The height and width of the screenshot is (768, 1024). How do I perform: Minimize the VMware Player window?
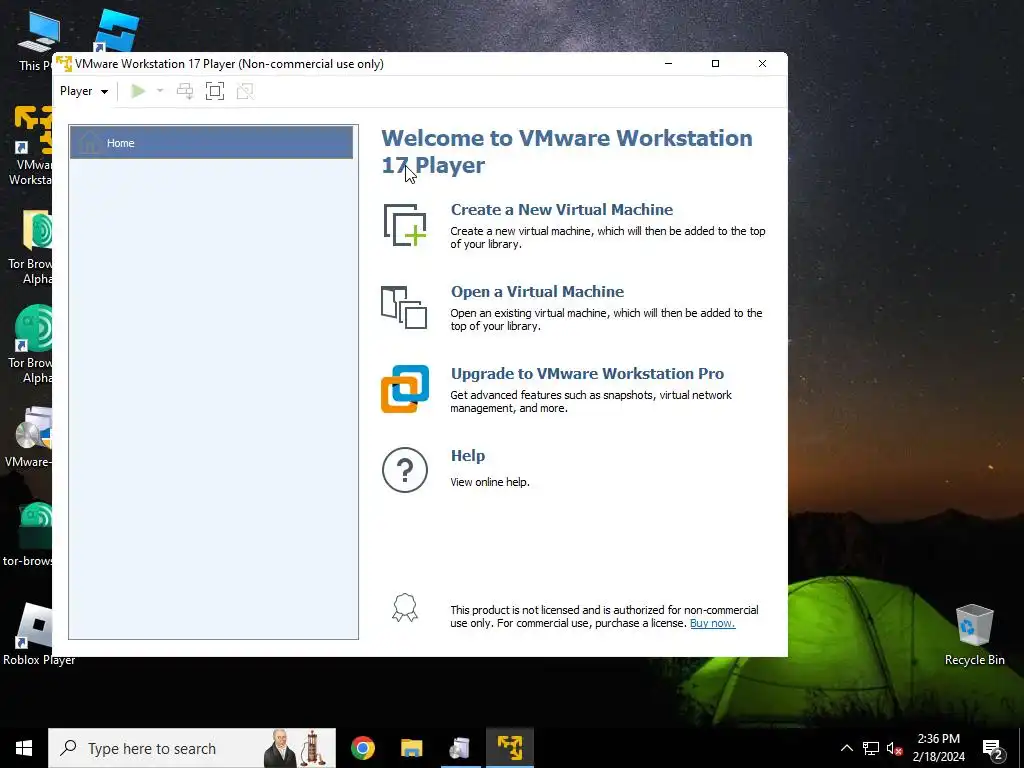pyautogui.click(x=668, y=63)
